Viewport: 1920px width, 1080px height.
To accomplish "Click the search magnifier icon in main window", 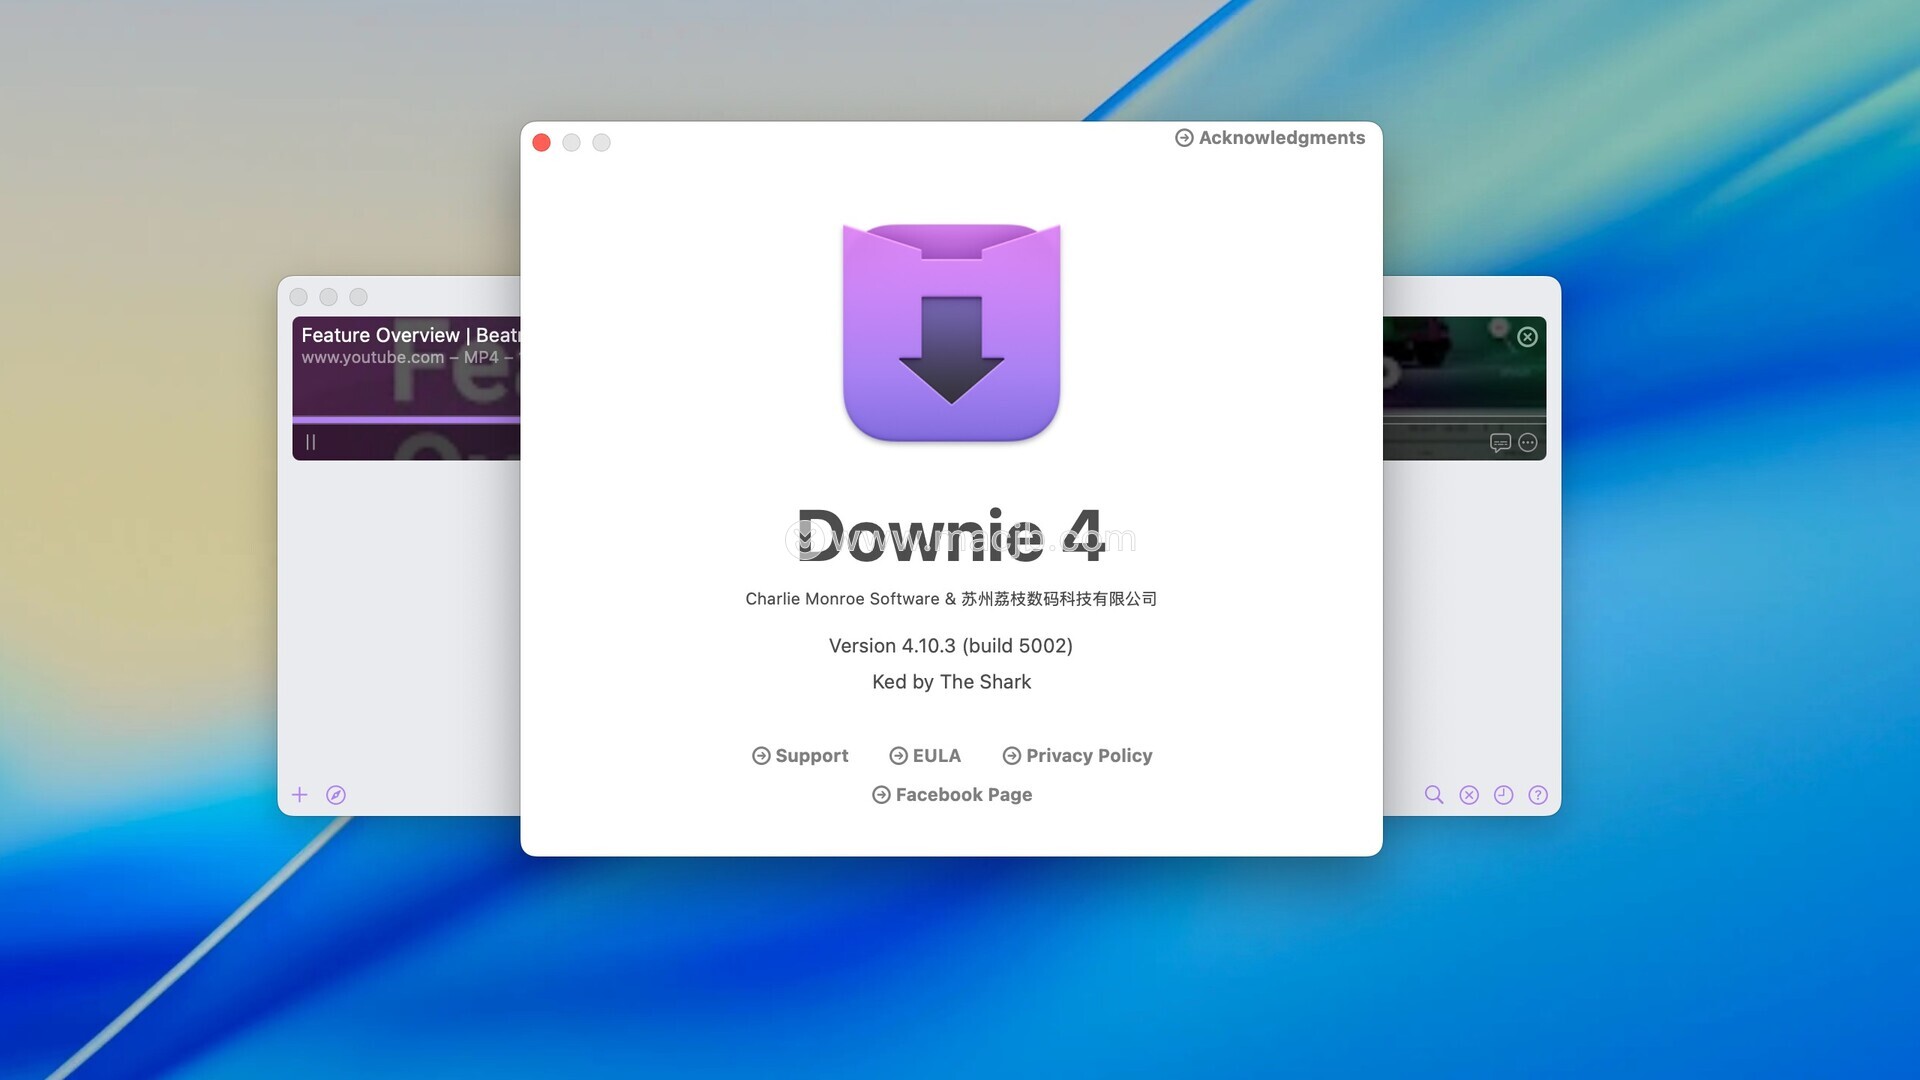I will (1434, 795).
